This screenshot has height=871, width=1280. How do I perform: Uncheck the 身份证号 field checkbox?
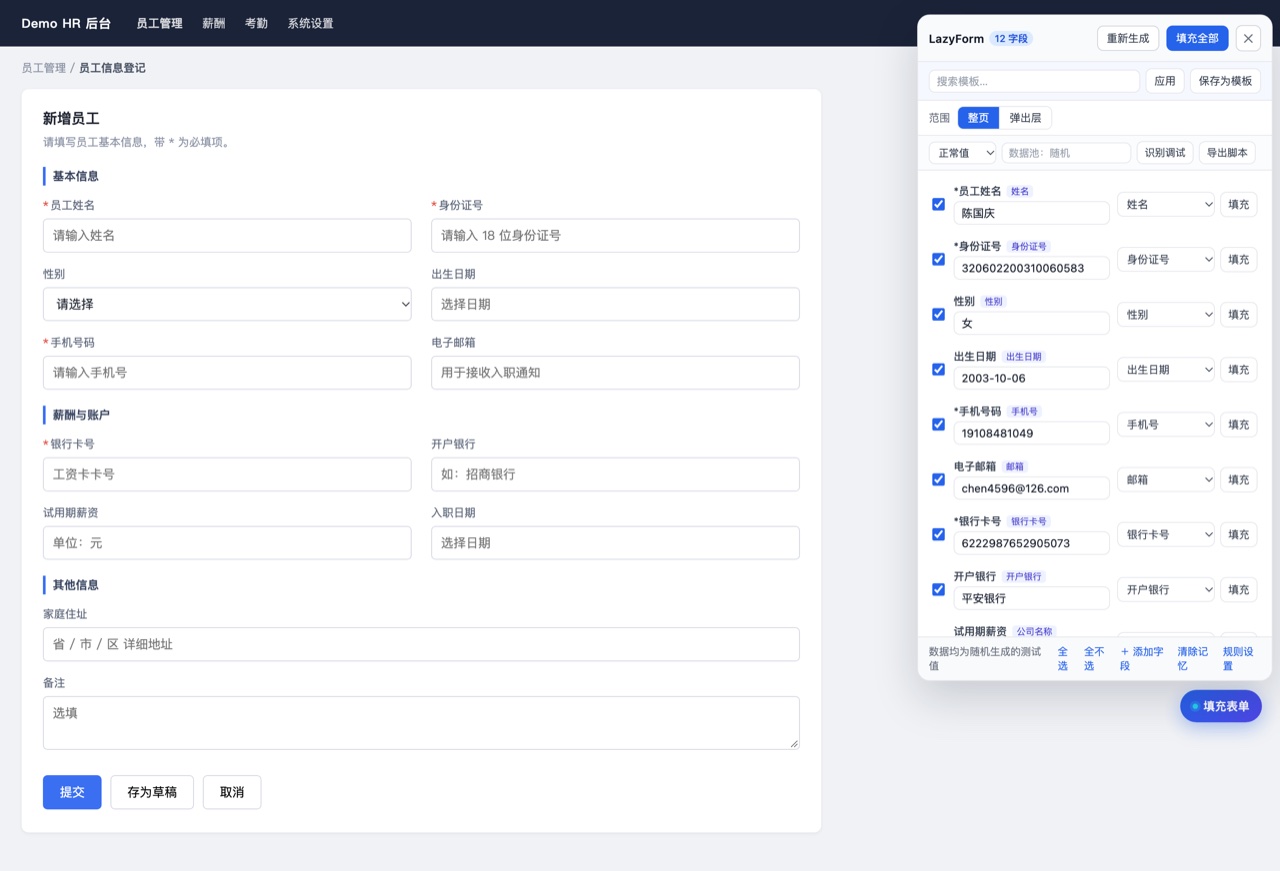point(938,259)
